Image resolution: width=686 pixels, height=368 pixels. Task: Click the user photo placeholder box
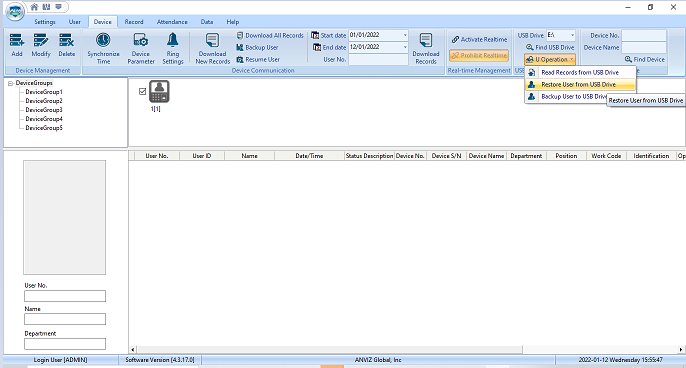click(x=64, y=217)
